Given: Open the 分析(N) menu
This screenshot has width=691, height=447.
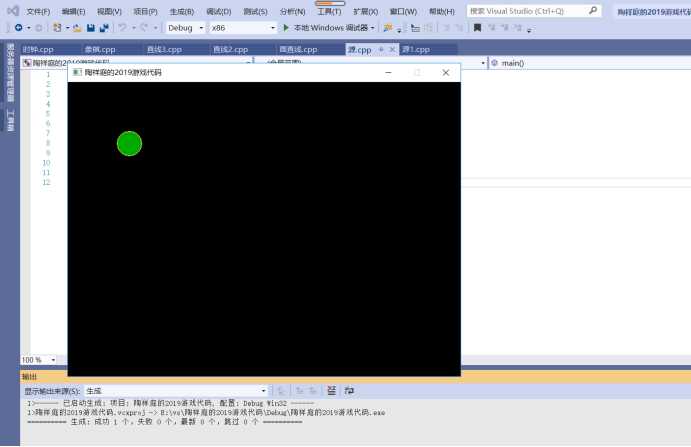Looking at the screenshot, I should click(292, 11).
